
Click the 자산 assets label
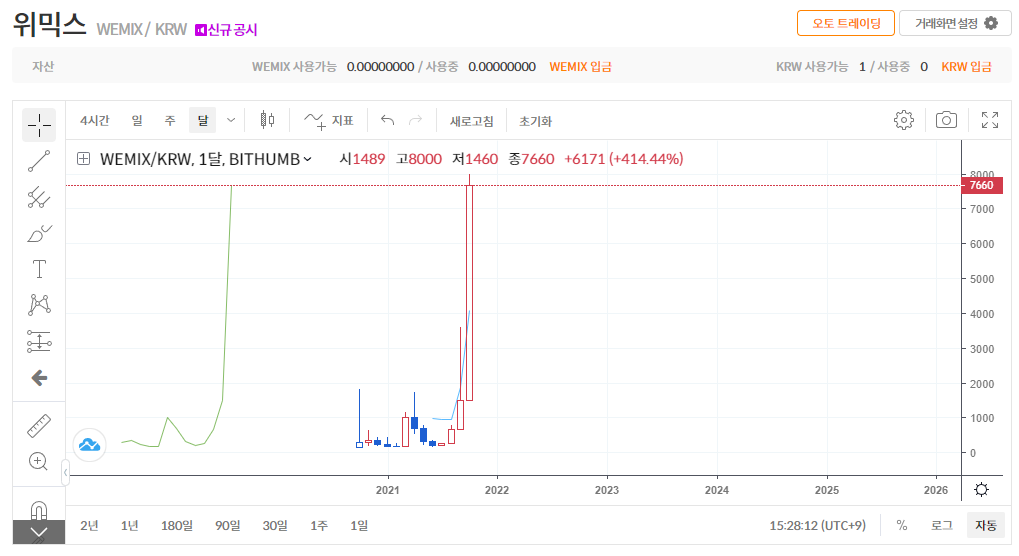[43, 66]
